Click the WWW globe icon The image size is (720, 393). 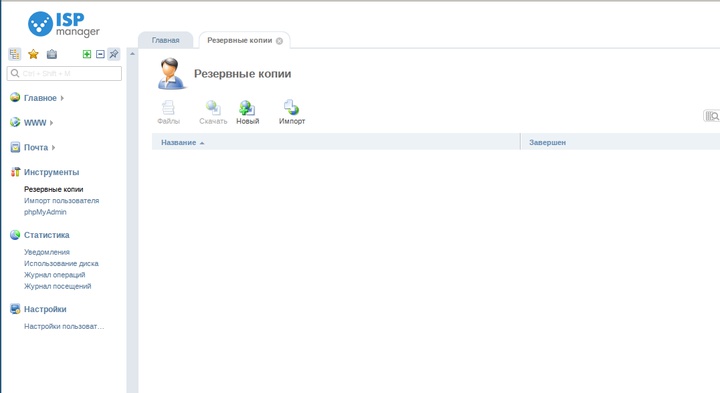(15, 122)
